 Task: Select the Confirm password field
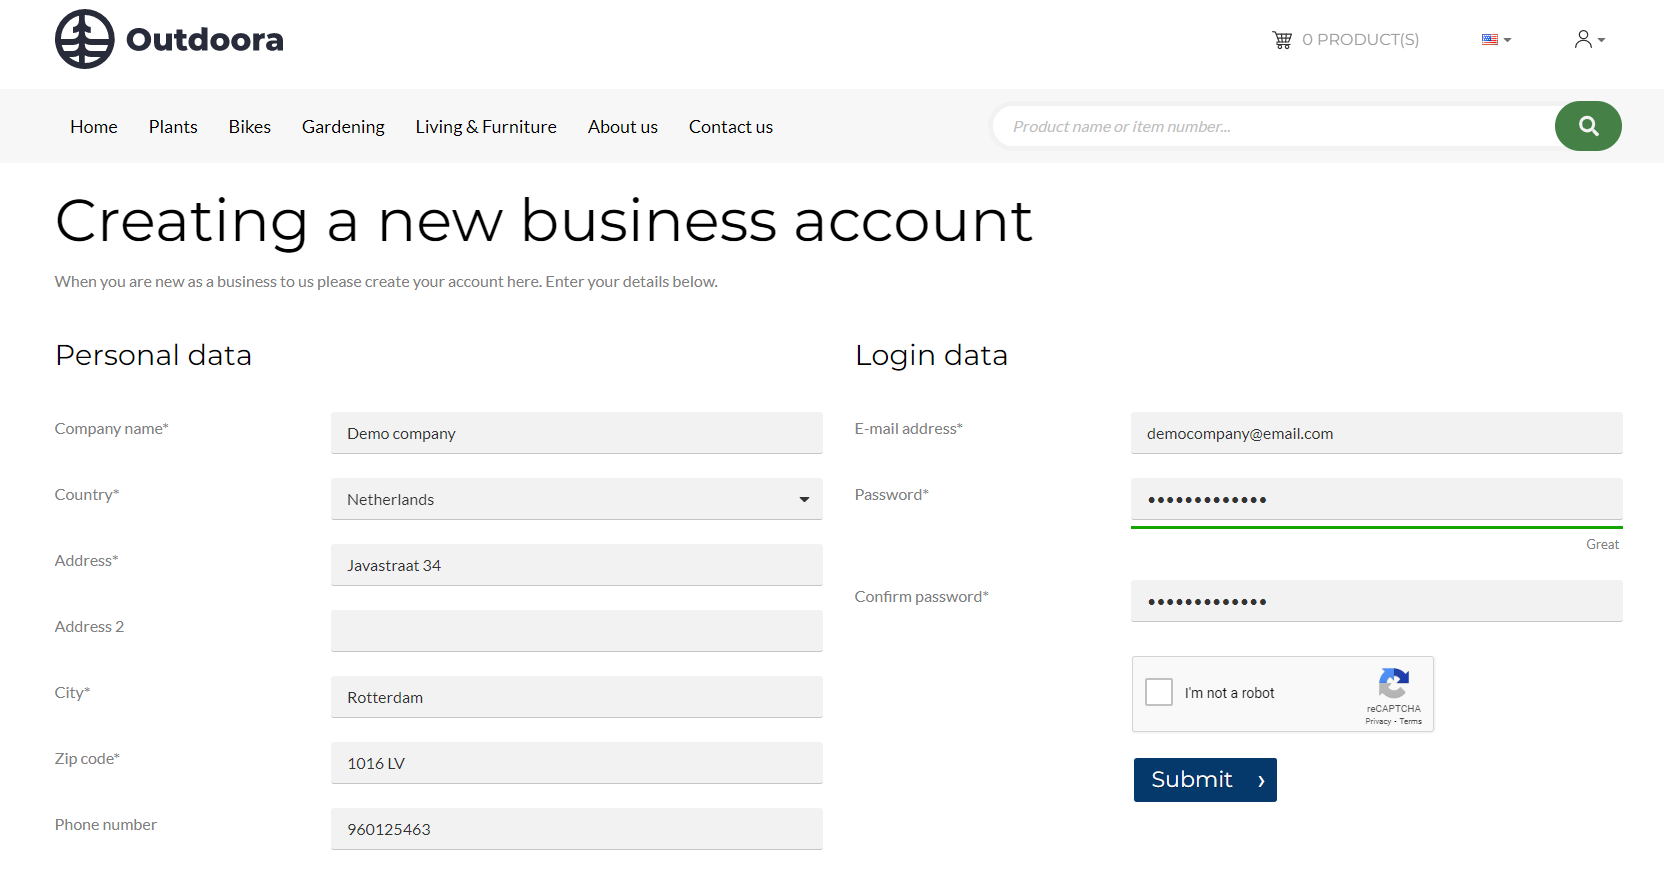pos(1376,601)
